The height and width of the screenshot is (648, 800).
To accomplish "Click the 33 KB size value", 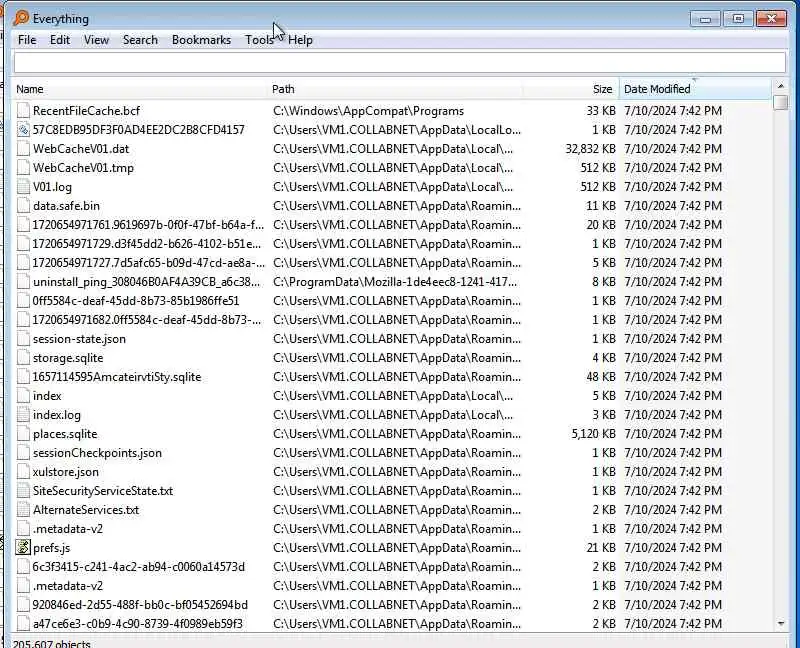I will tap(601, 111).
